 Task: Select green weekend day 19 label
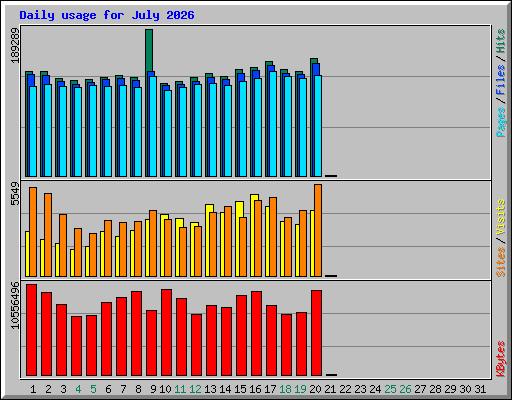tap(301, 389)
